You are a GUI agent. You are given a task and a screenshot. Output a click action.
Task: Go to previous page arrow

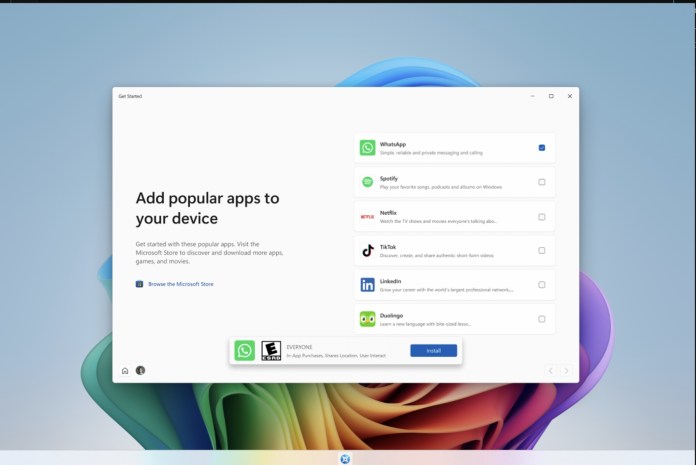coord(551,370)
